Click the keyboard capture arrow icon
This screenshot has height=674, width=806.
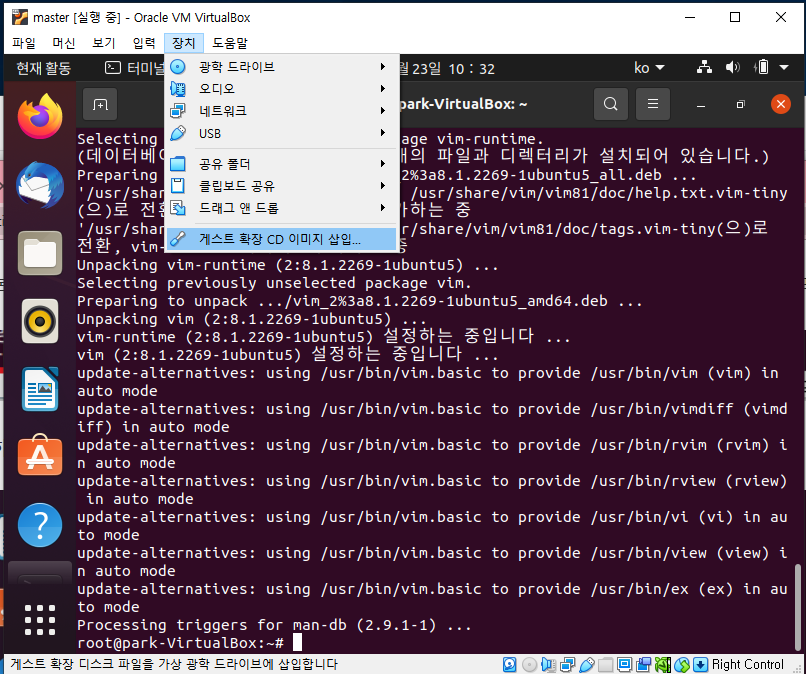point(700,665)
